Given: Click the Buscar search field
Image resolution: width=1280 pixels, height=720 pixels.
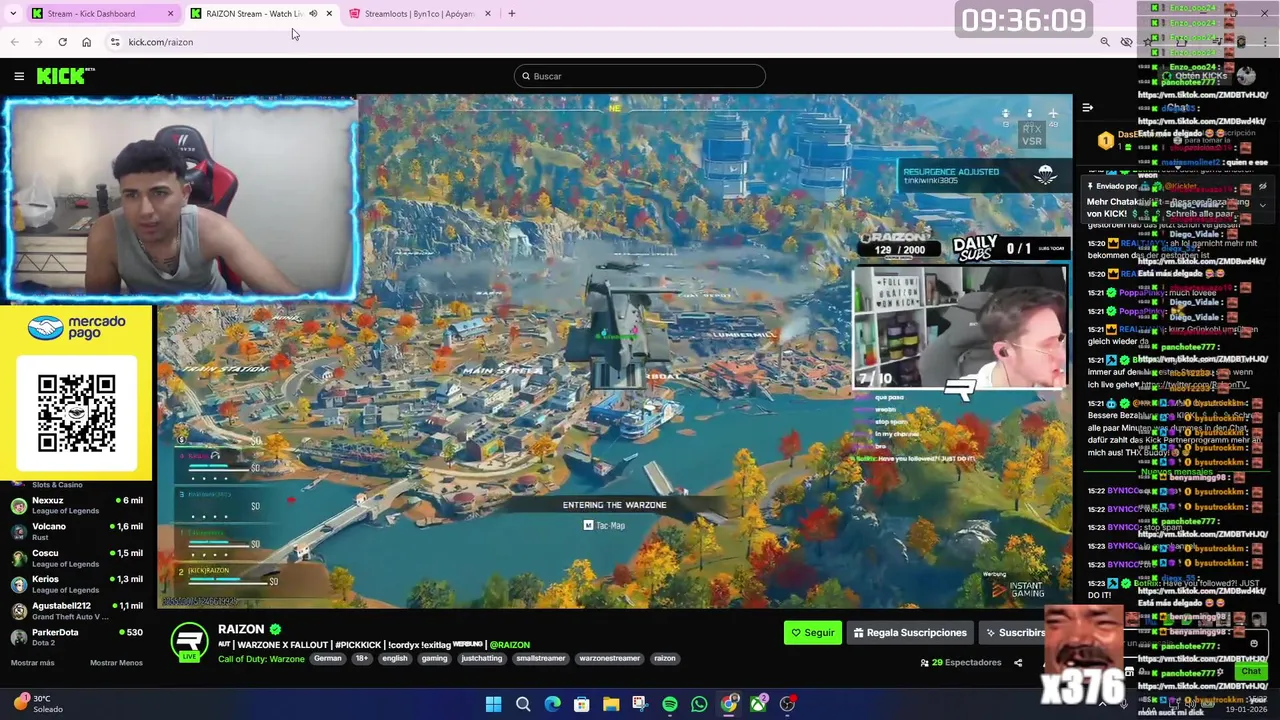Looking at the screenshot, I should click(640, 76).
